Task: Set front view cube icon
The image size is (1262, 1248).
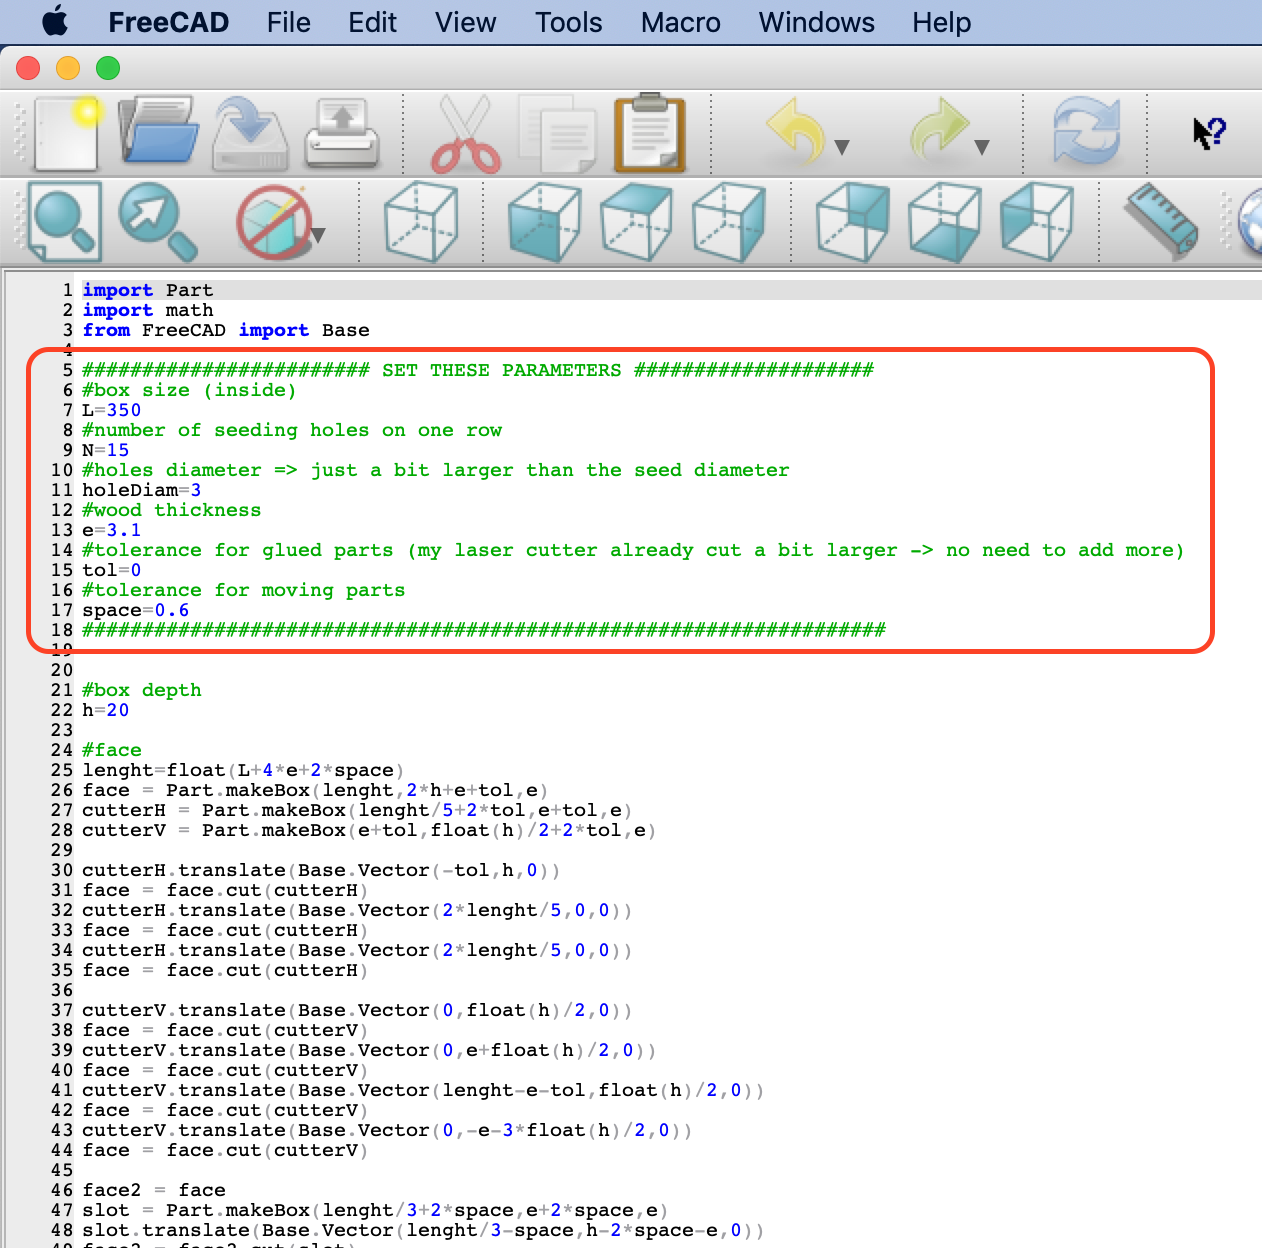Action: click(544, 222)
